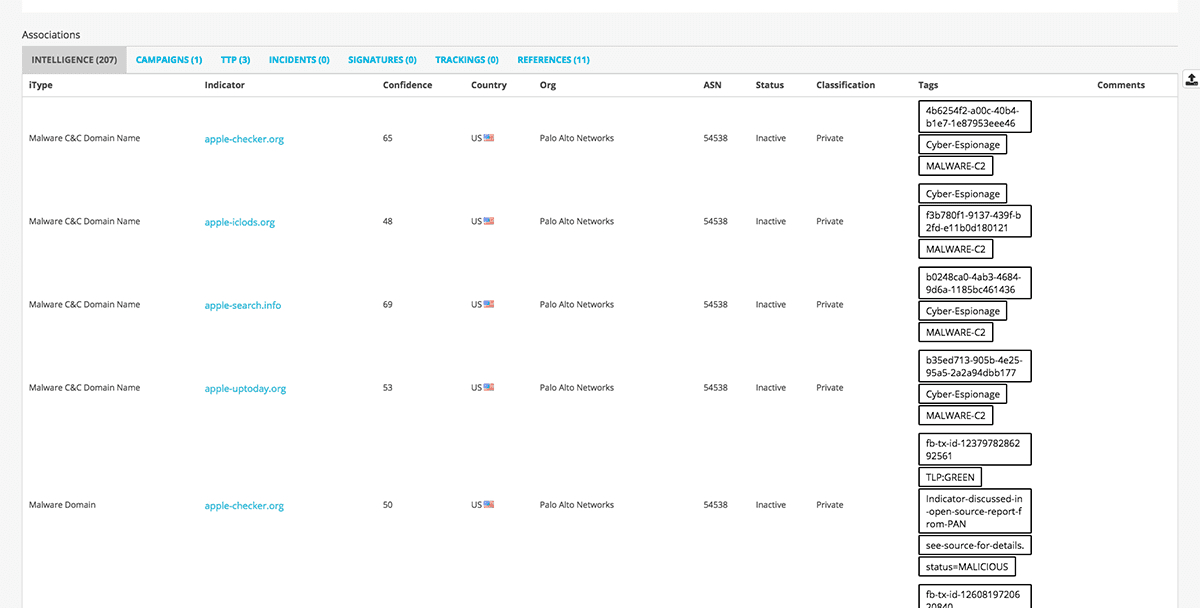Click the status=MALICIOUS tag

[966, 566]
